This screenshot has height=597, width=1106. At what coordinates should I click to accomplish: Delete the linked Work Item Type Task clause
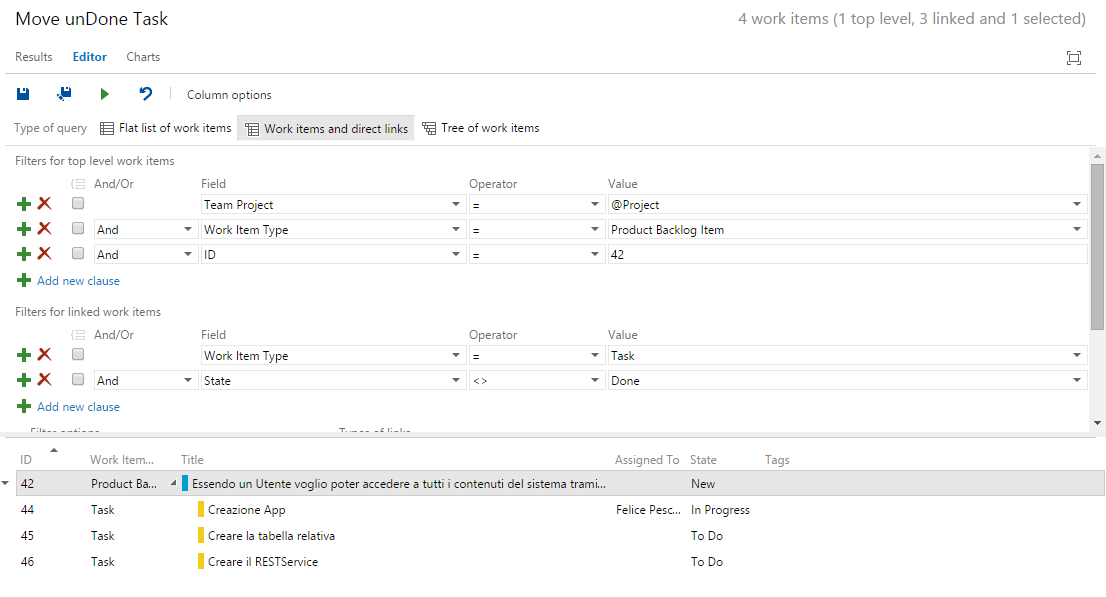point(44,354)
